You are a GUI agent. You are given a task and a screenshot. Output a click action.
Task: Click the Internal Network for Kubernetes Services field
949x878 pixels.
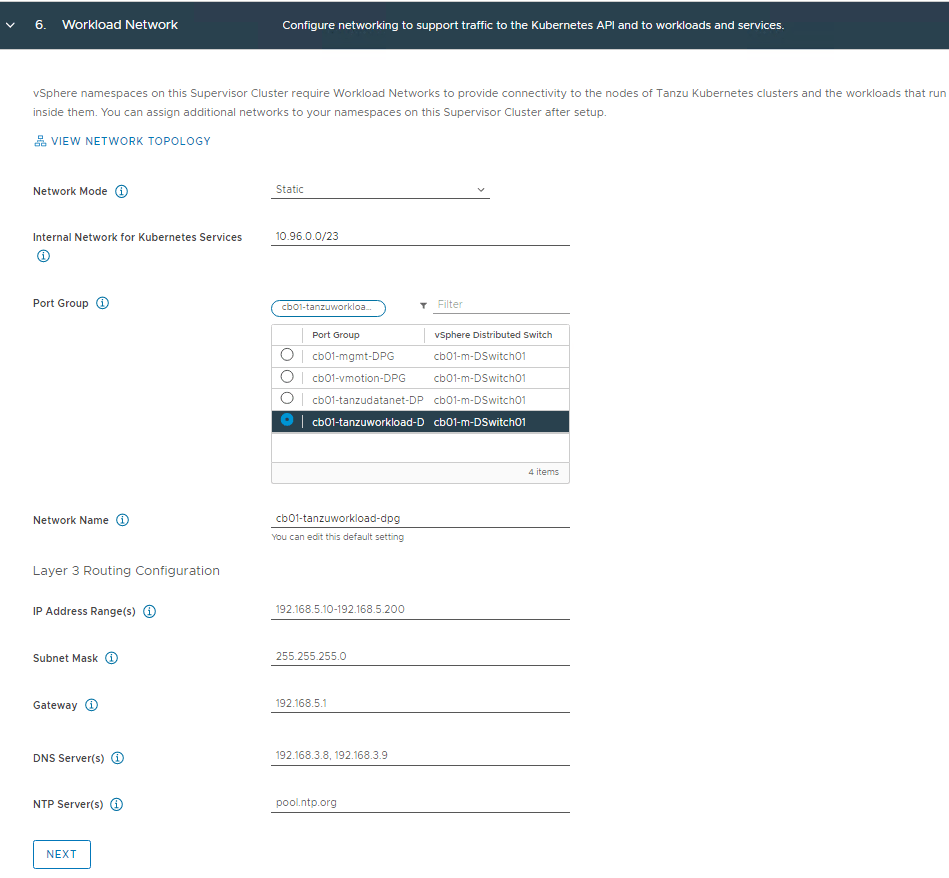click(420, 237)
